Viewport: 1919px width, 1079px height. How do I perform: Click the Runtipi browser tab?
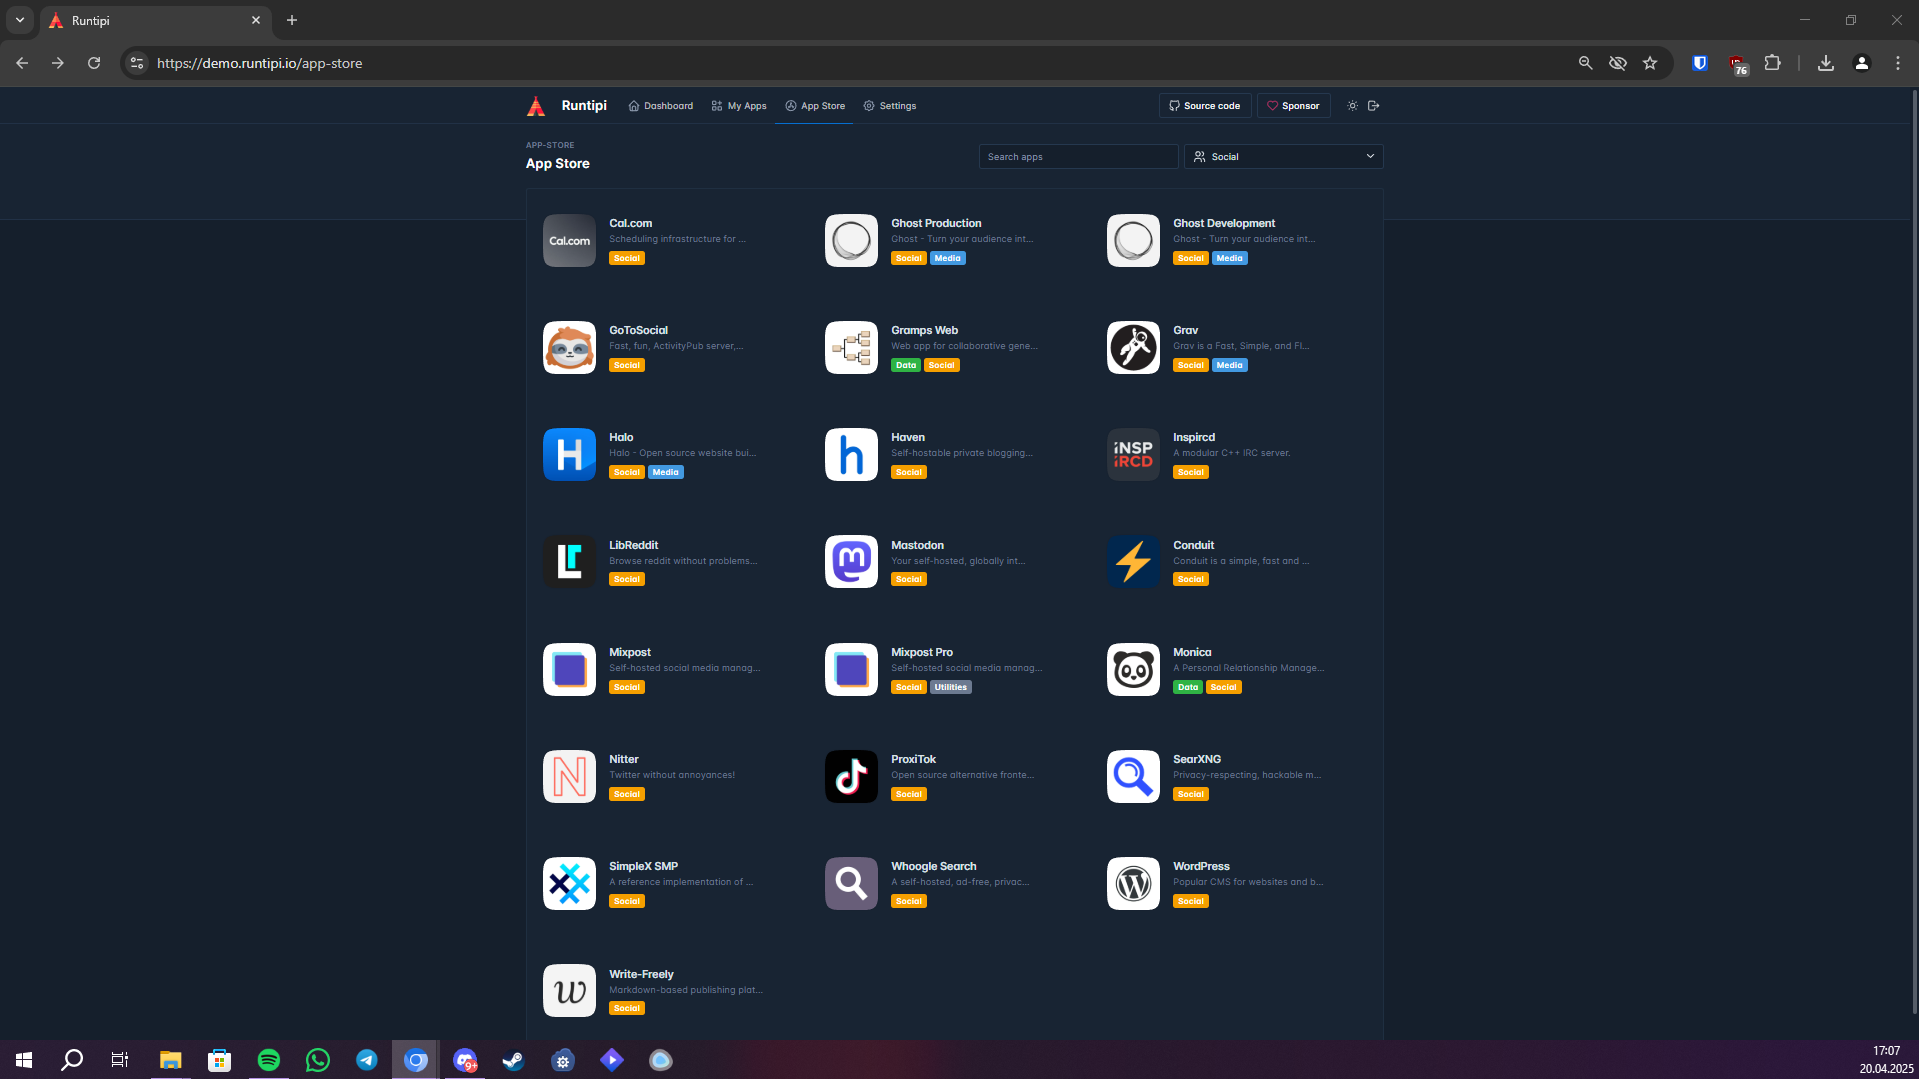pos(155,20)
